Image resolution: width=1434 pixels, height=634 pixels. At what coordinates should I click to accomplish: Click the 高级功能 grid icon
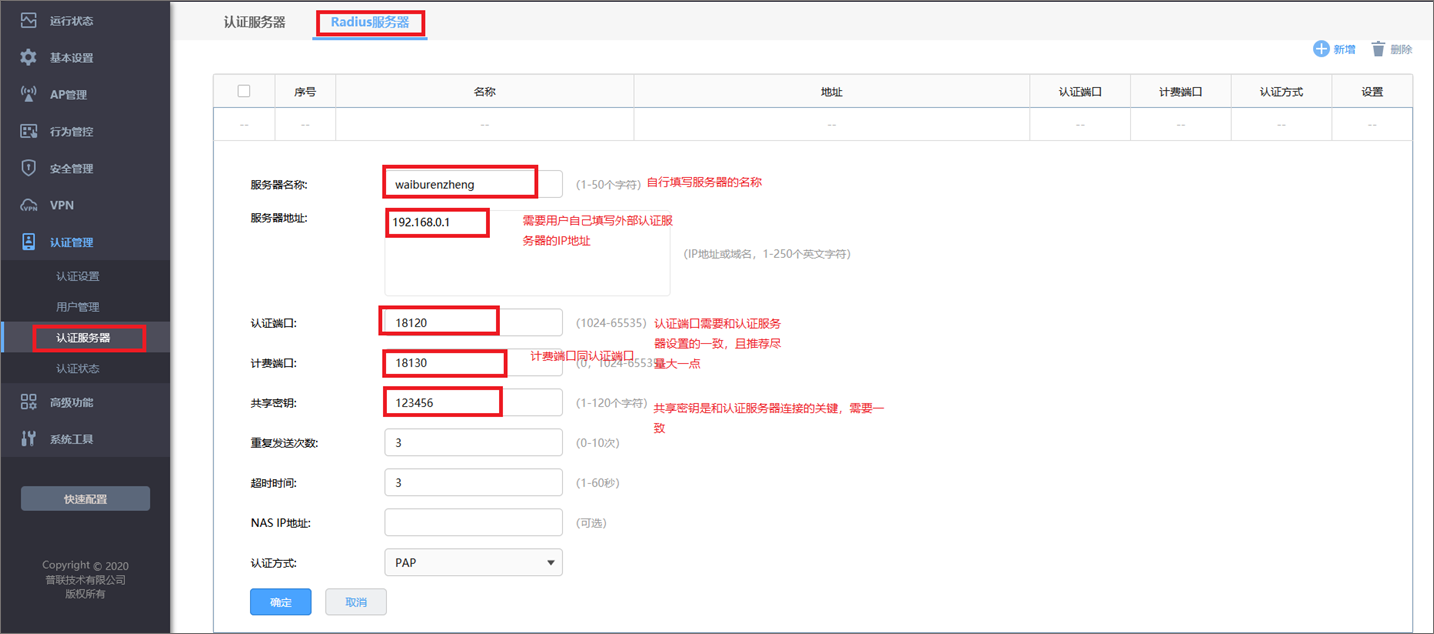click(29, 402)
